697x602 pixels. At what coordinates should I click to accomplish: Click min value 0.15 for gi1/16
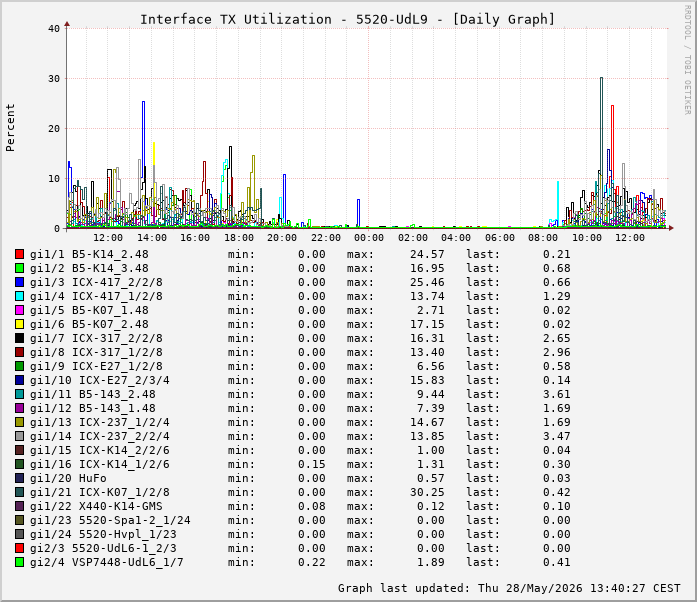point(312,465)
